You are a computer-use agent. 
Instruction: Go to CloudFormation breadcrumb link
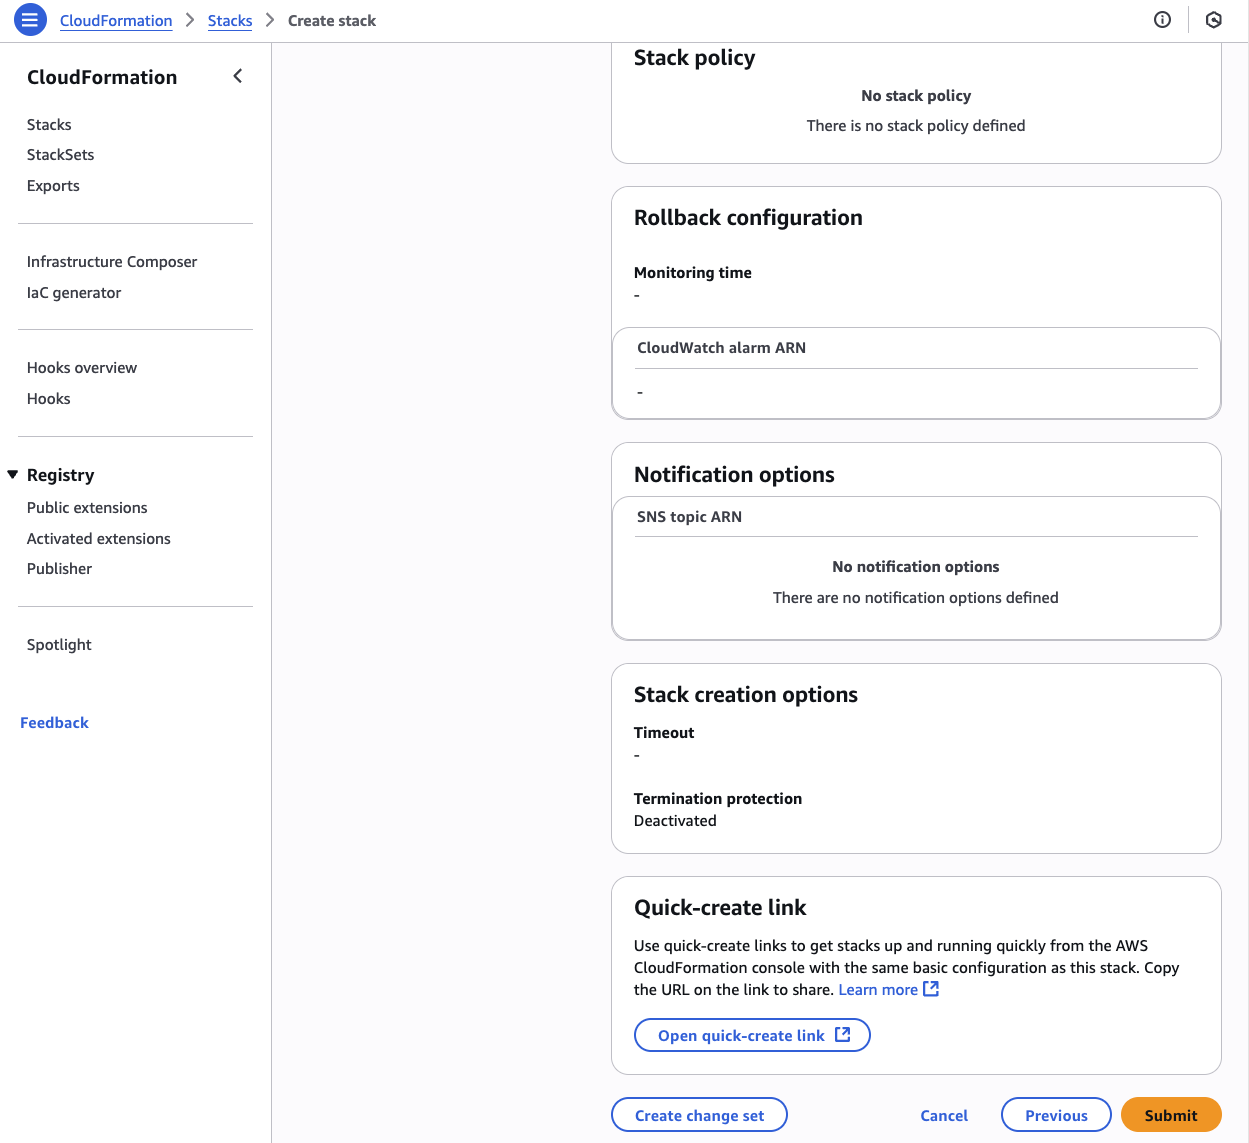point(116,21)
